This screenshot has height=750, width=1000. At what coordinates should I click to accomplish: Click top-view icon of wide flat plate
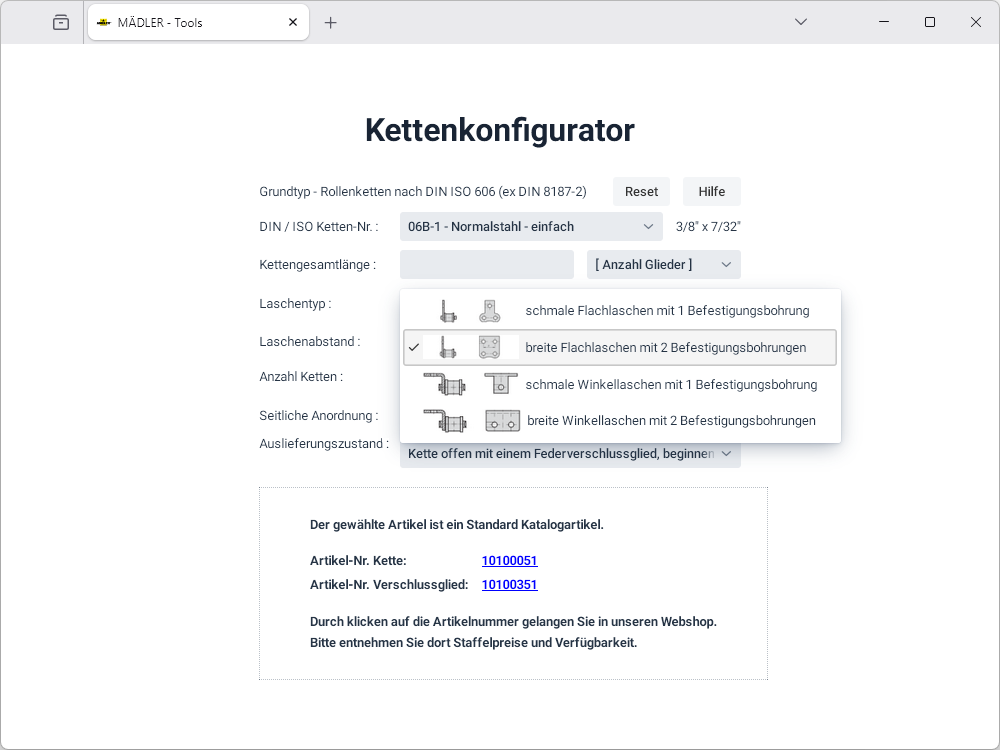point(489,347)
